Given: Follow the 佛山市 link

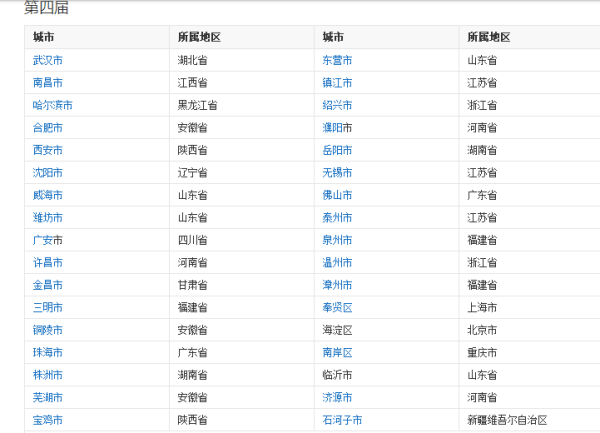Looking at the screenshot, I should 337,195.
